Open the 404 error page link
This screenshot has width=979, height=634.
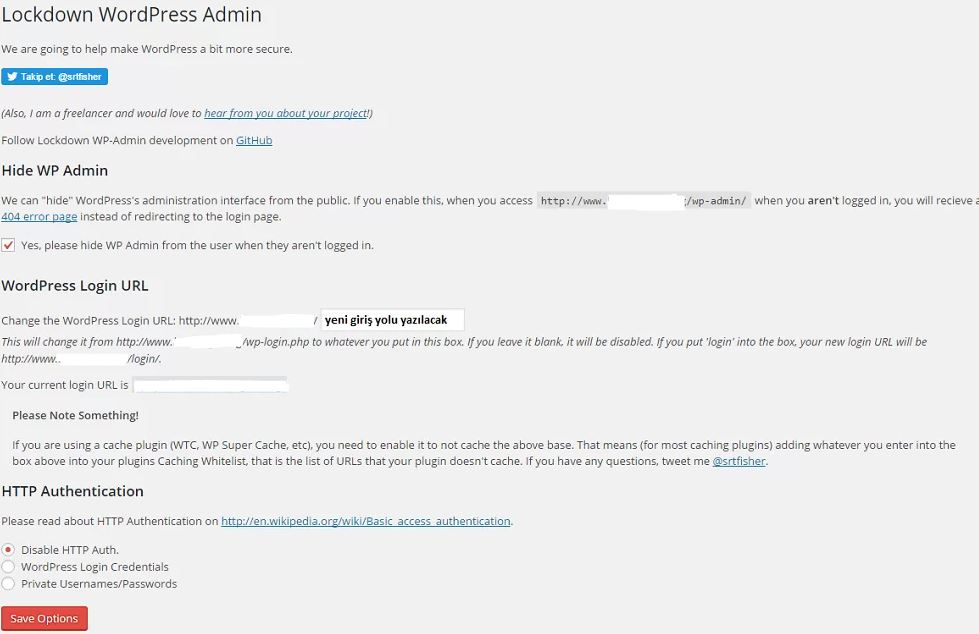[39, 217]
